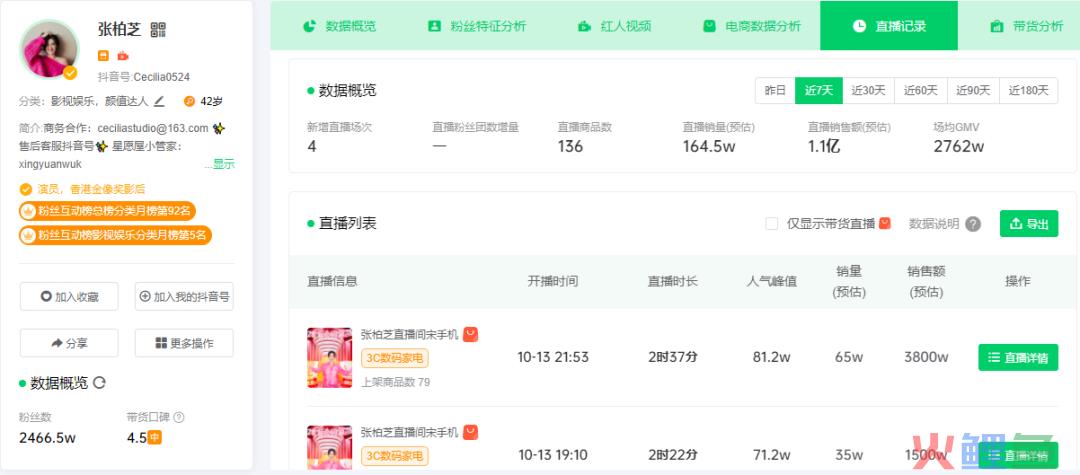Open thumbnail of the 10-13 21:53 livestream
The image size is (1080, 475).
pos(329,357)
